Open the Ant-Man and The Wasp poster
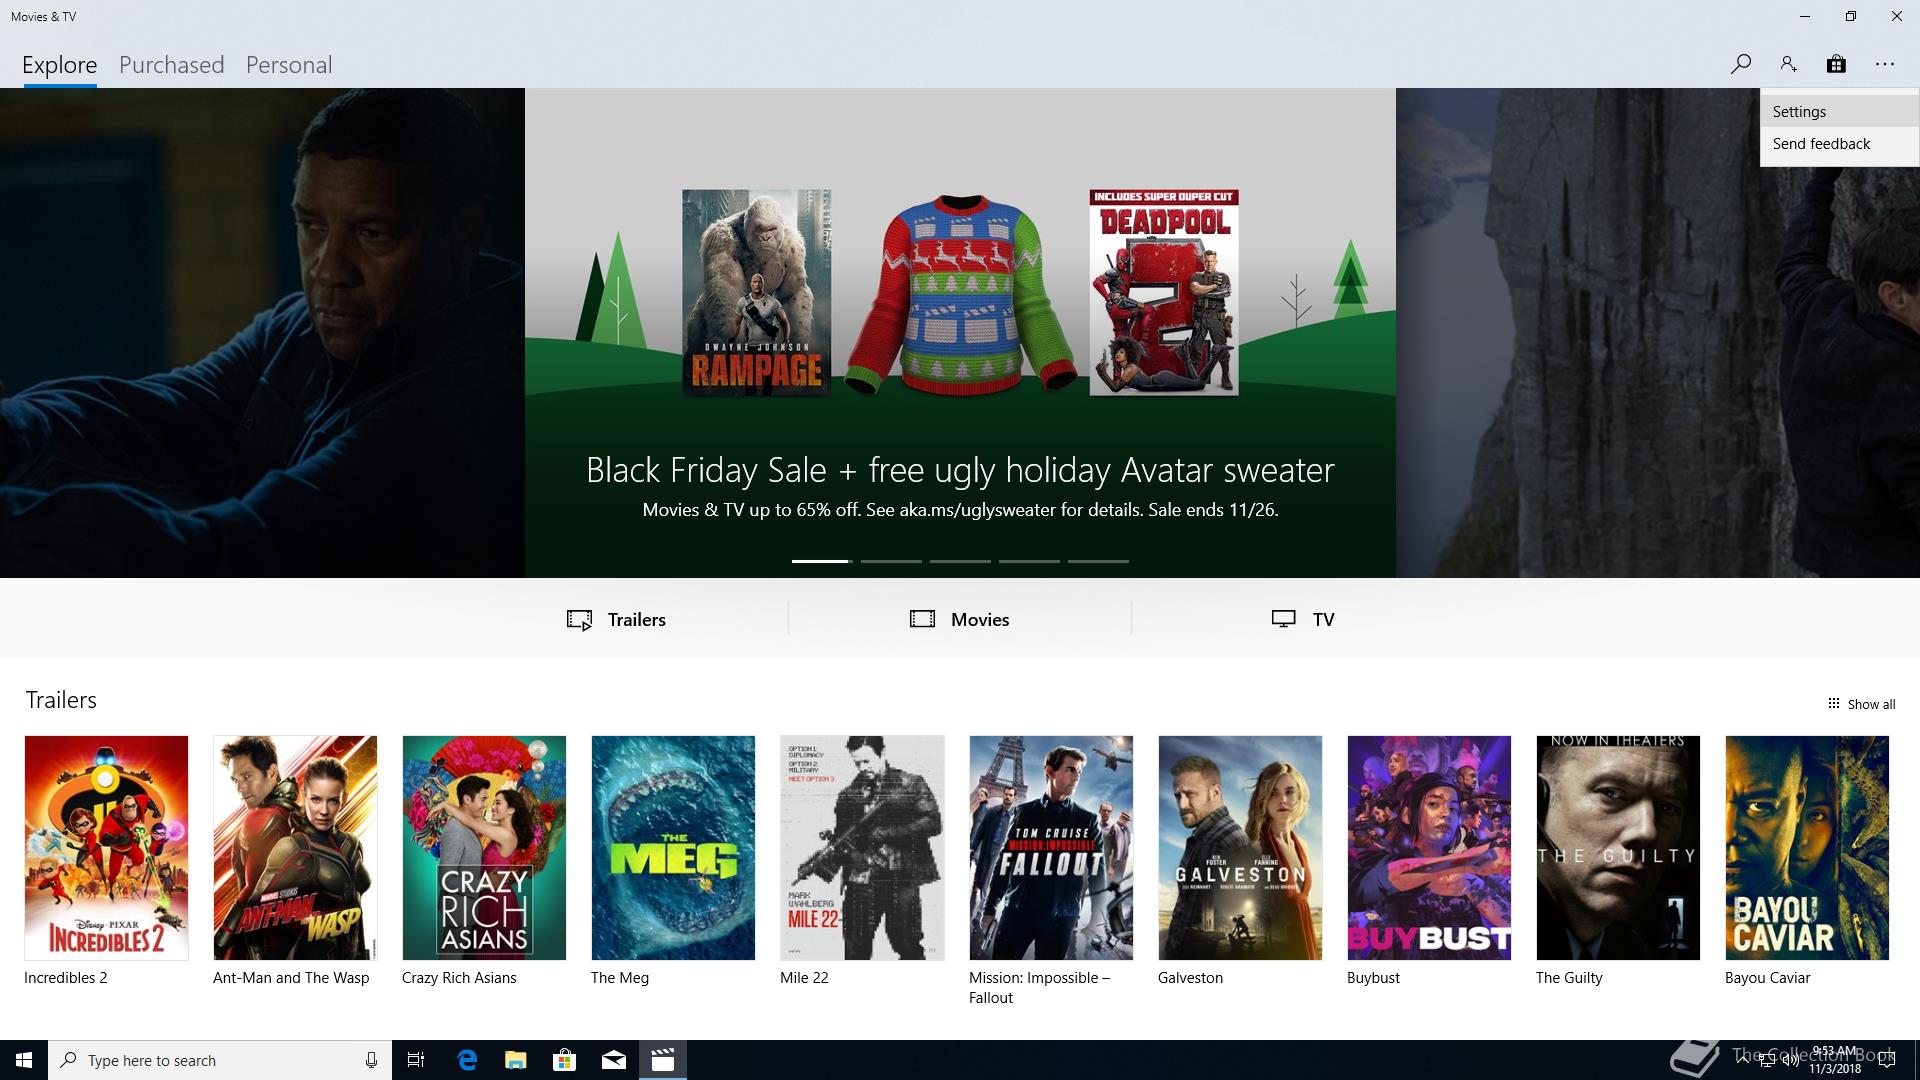The height and width of the screenshot is (1080, 1920). [295, 848]
